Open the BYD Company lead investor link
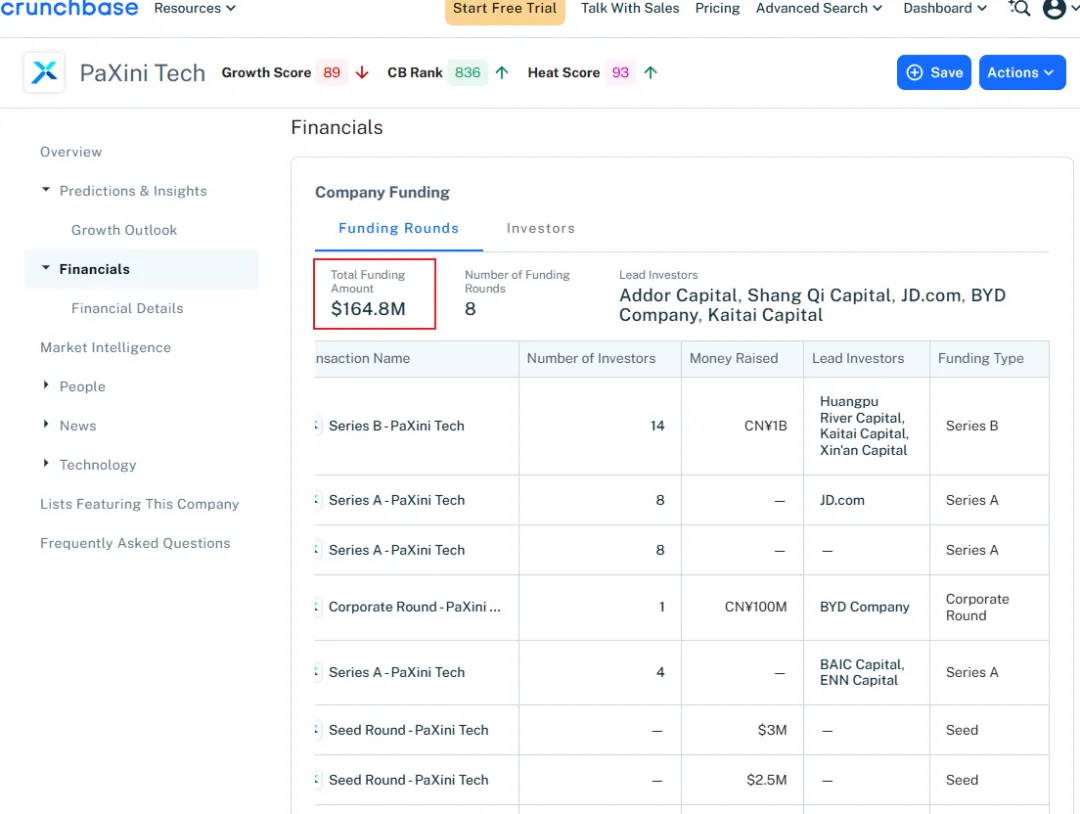 864,607
